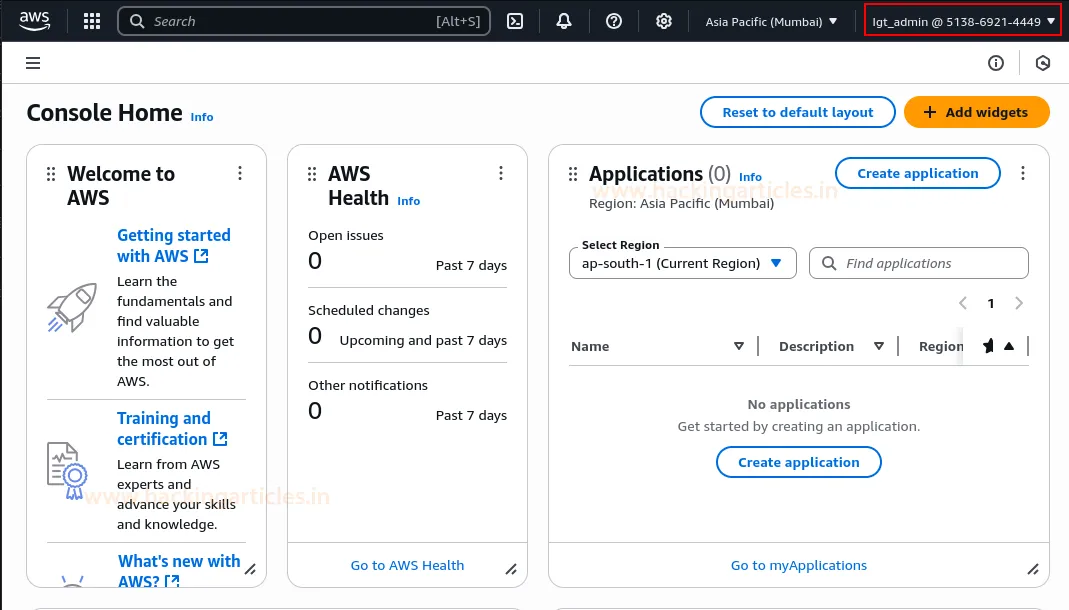Open the info panel circle icon
The height and width of the screenshot is (610, 1069).
(x=995, y=63)
